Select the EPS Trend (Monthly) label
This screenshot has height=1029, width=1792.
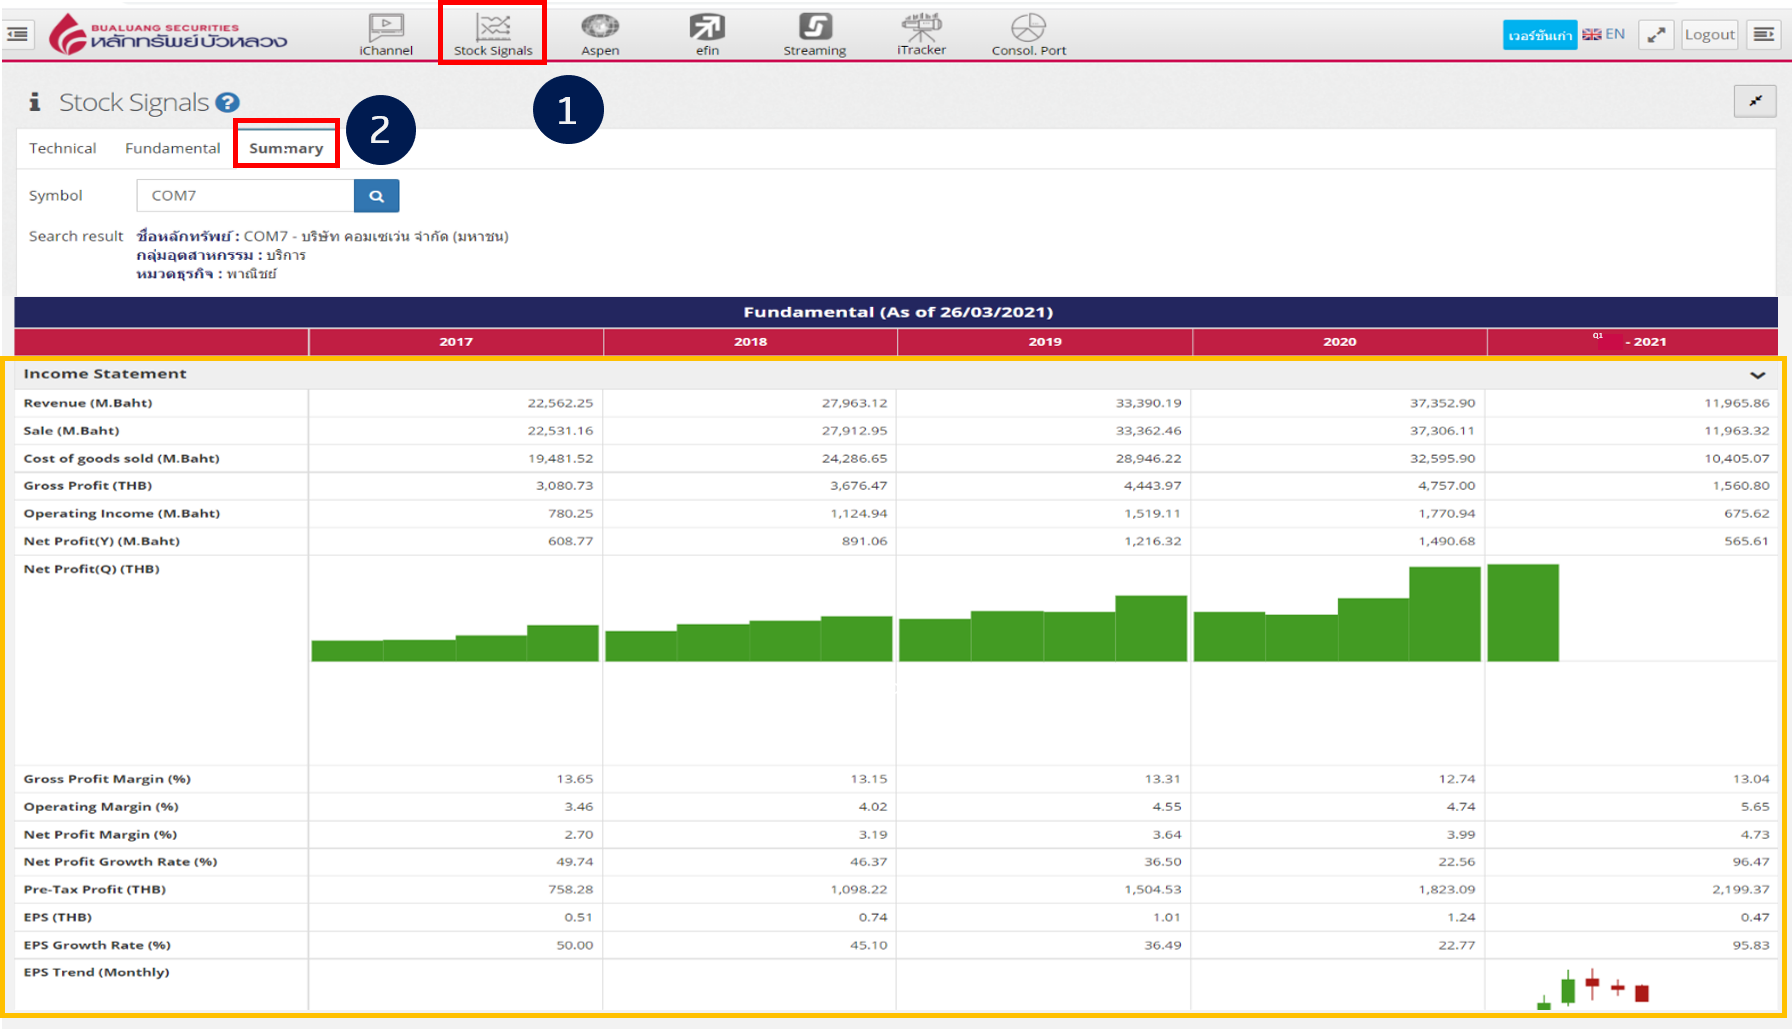coord(97,973)
